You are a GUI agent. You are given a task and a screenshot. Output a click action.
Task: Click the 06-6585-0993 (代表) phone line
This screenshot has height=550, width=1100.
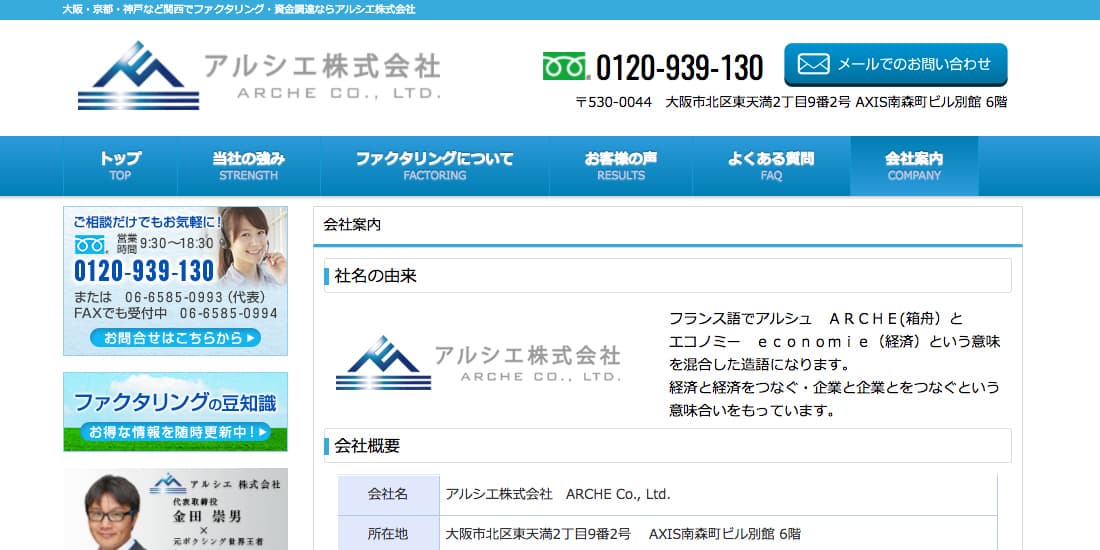(169, 297)
